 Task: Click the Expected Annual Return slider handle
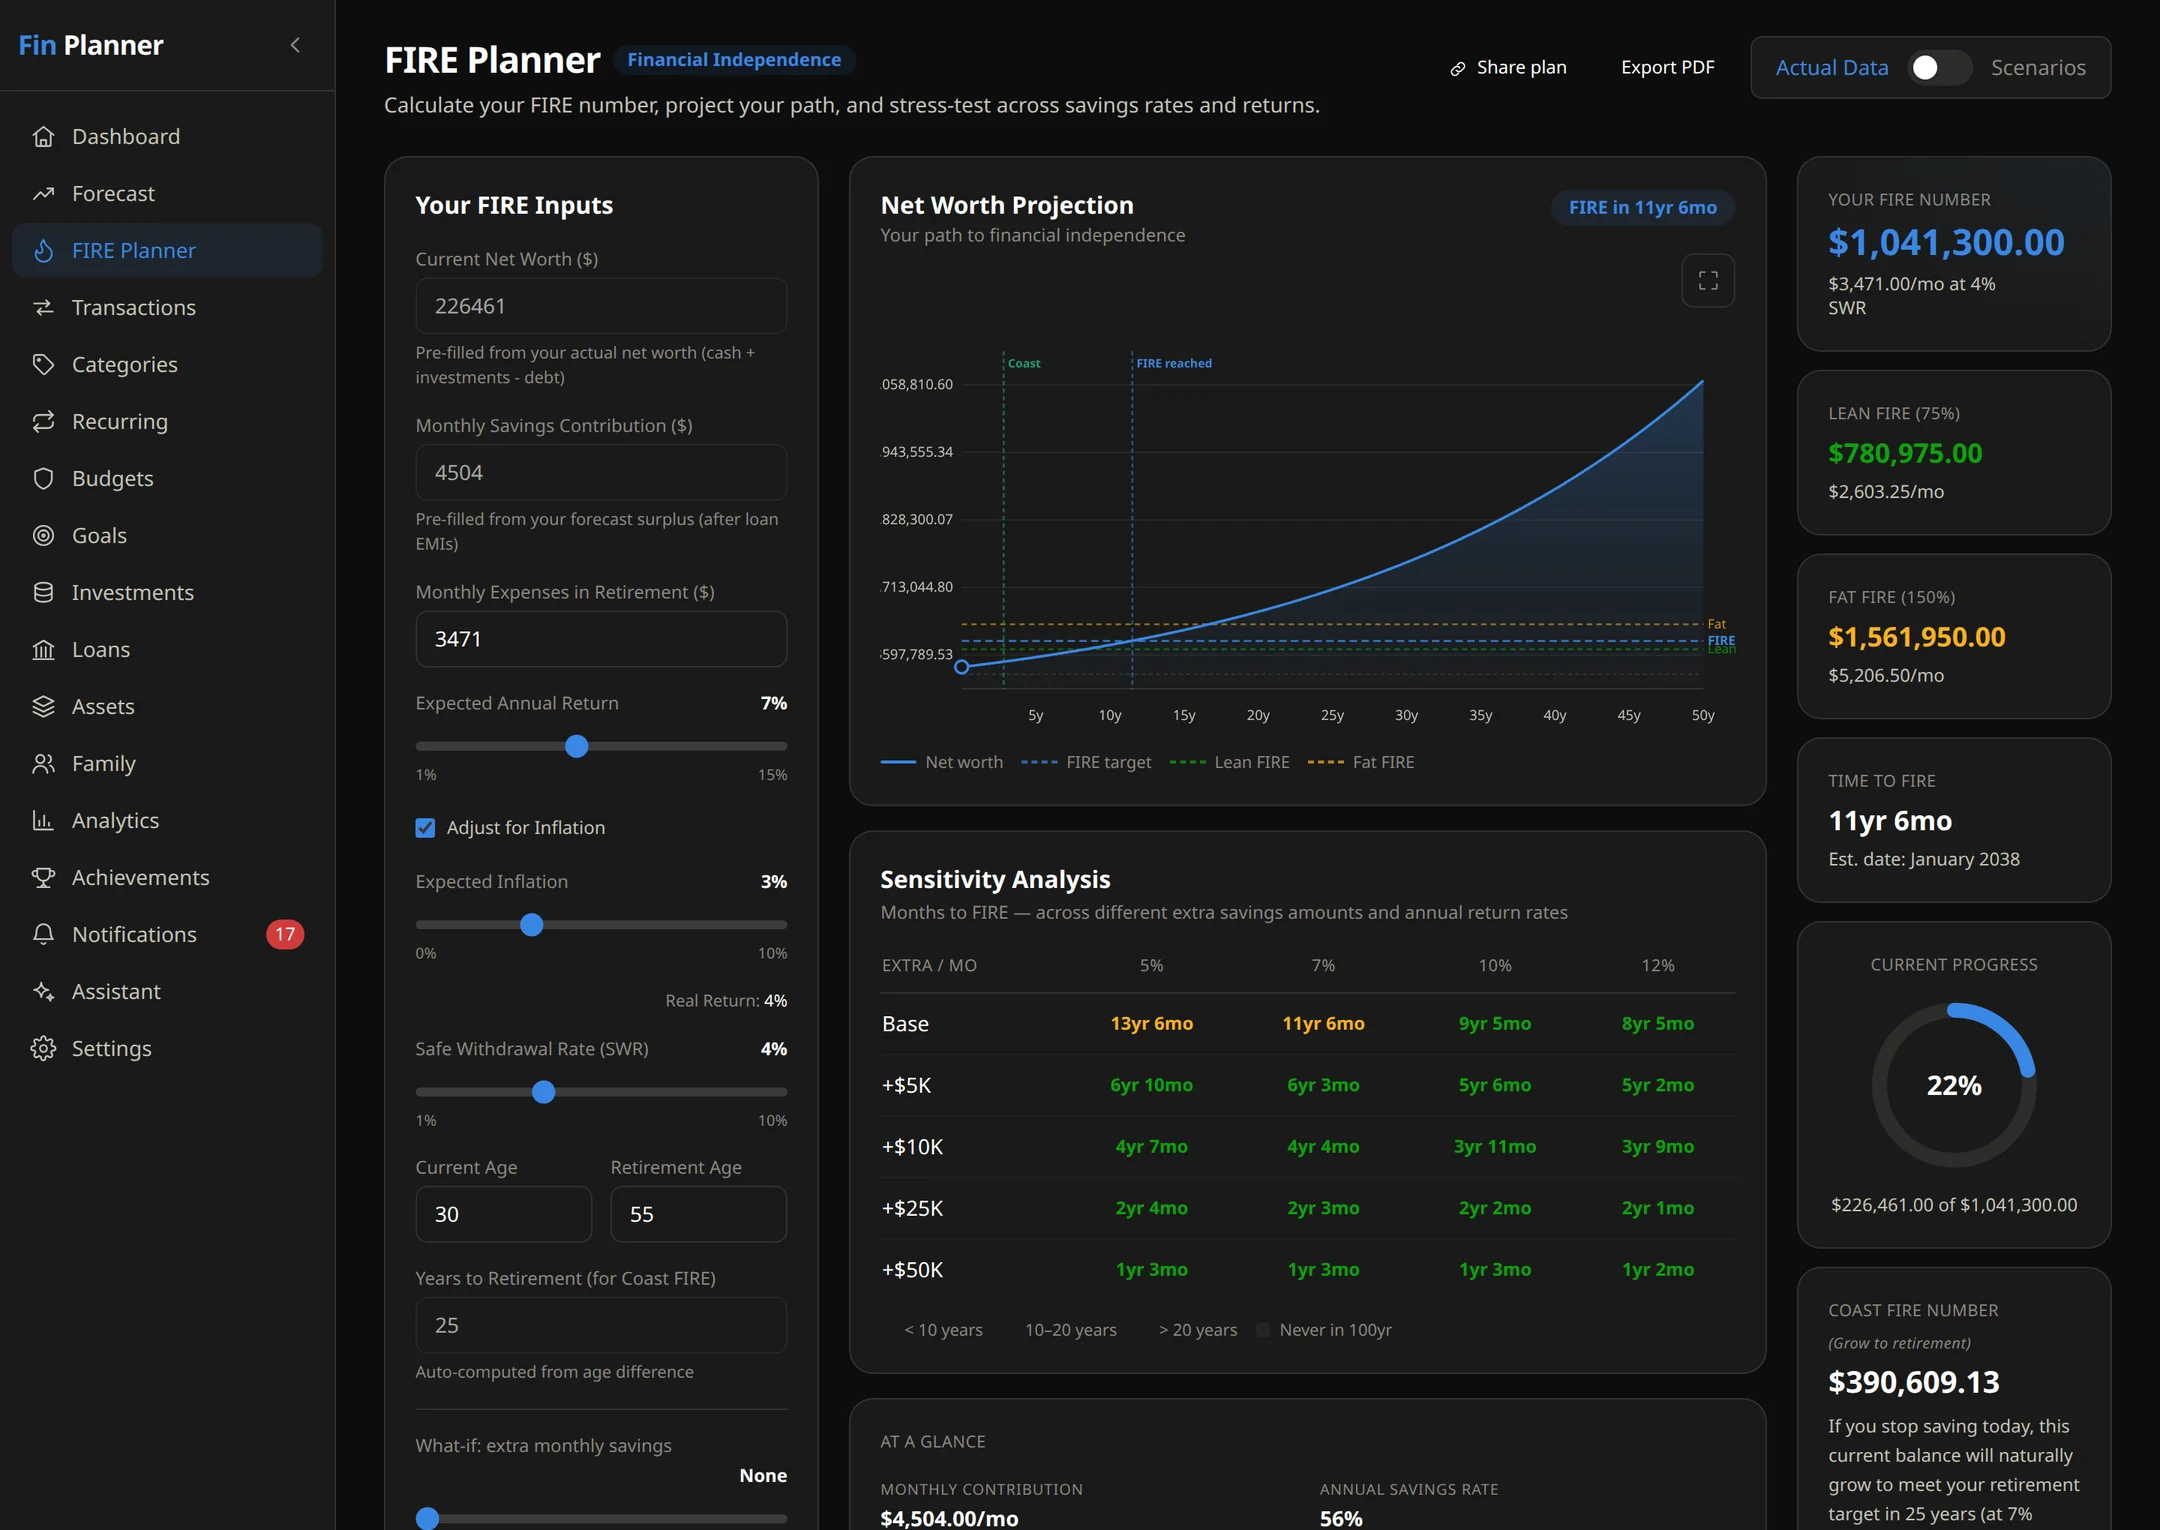pos(577,746)
